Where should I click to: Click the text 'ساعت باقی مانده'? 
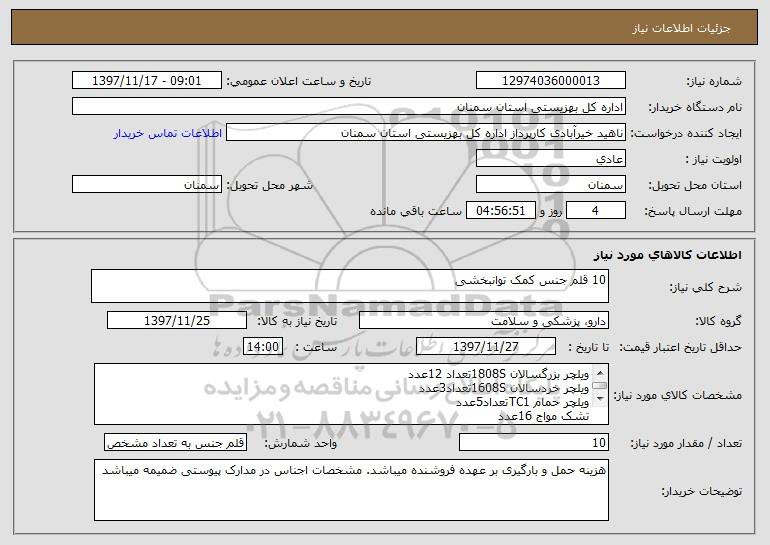415,211
